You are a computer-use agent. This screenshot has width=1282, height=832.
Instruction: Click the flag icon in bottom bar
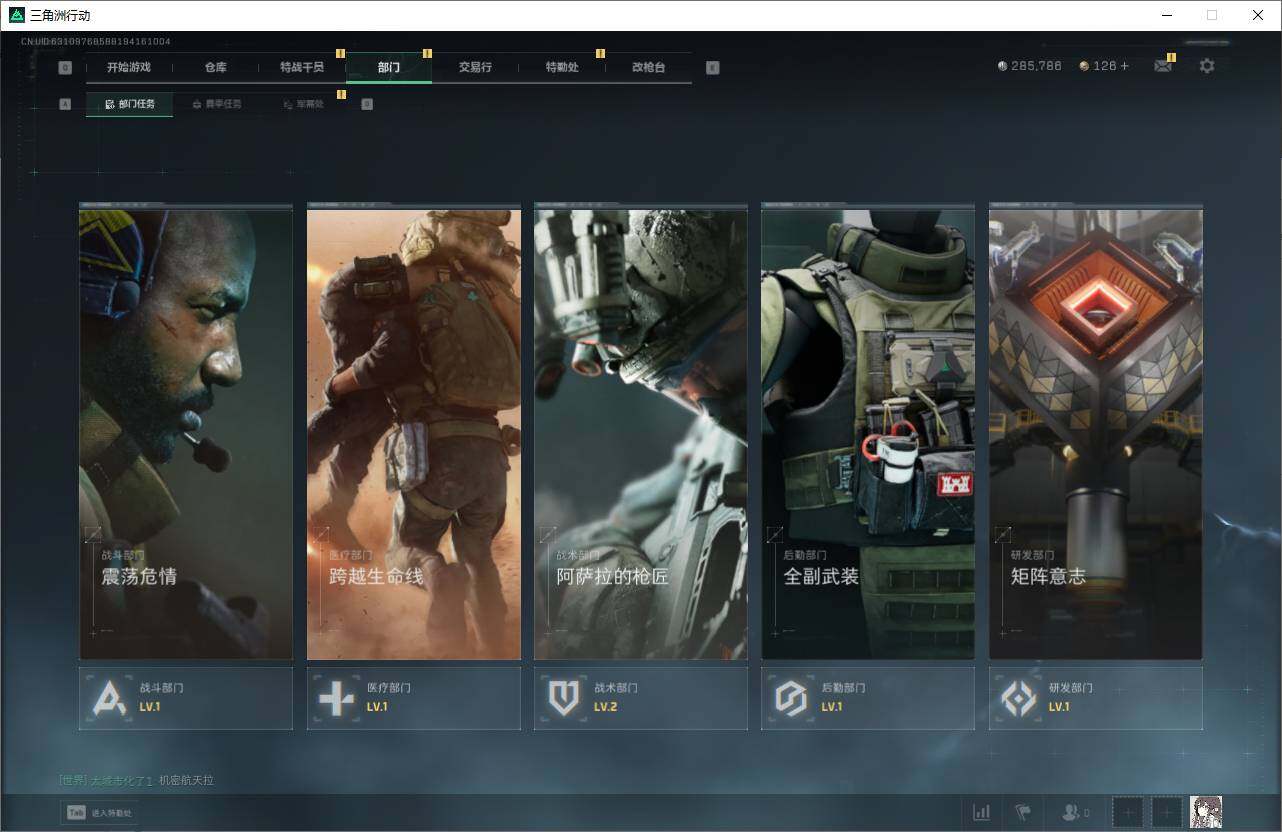[1022, 812]
